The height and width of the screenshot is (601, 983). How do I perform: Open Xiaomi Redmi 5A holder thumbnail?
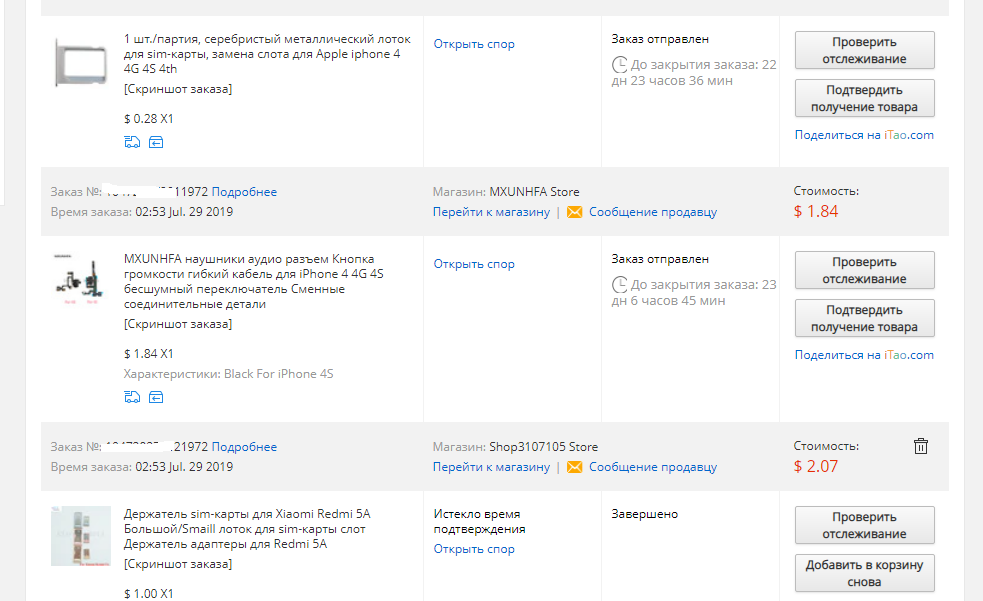(81, 536)
